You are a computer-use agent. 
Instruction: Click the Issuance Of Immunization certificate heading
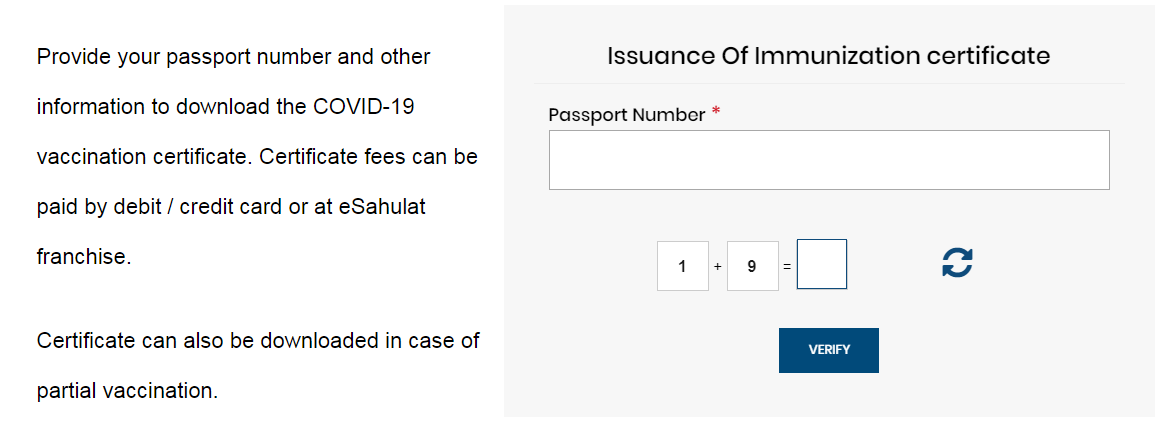[829, 55]
